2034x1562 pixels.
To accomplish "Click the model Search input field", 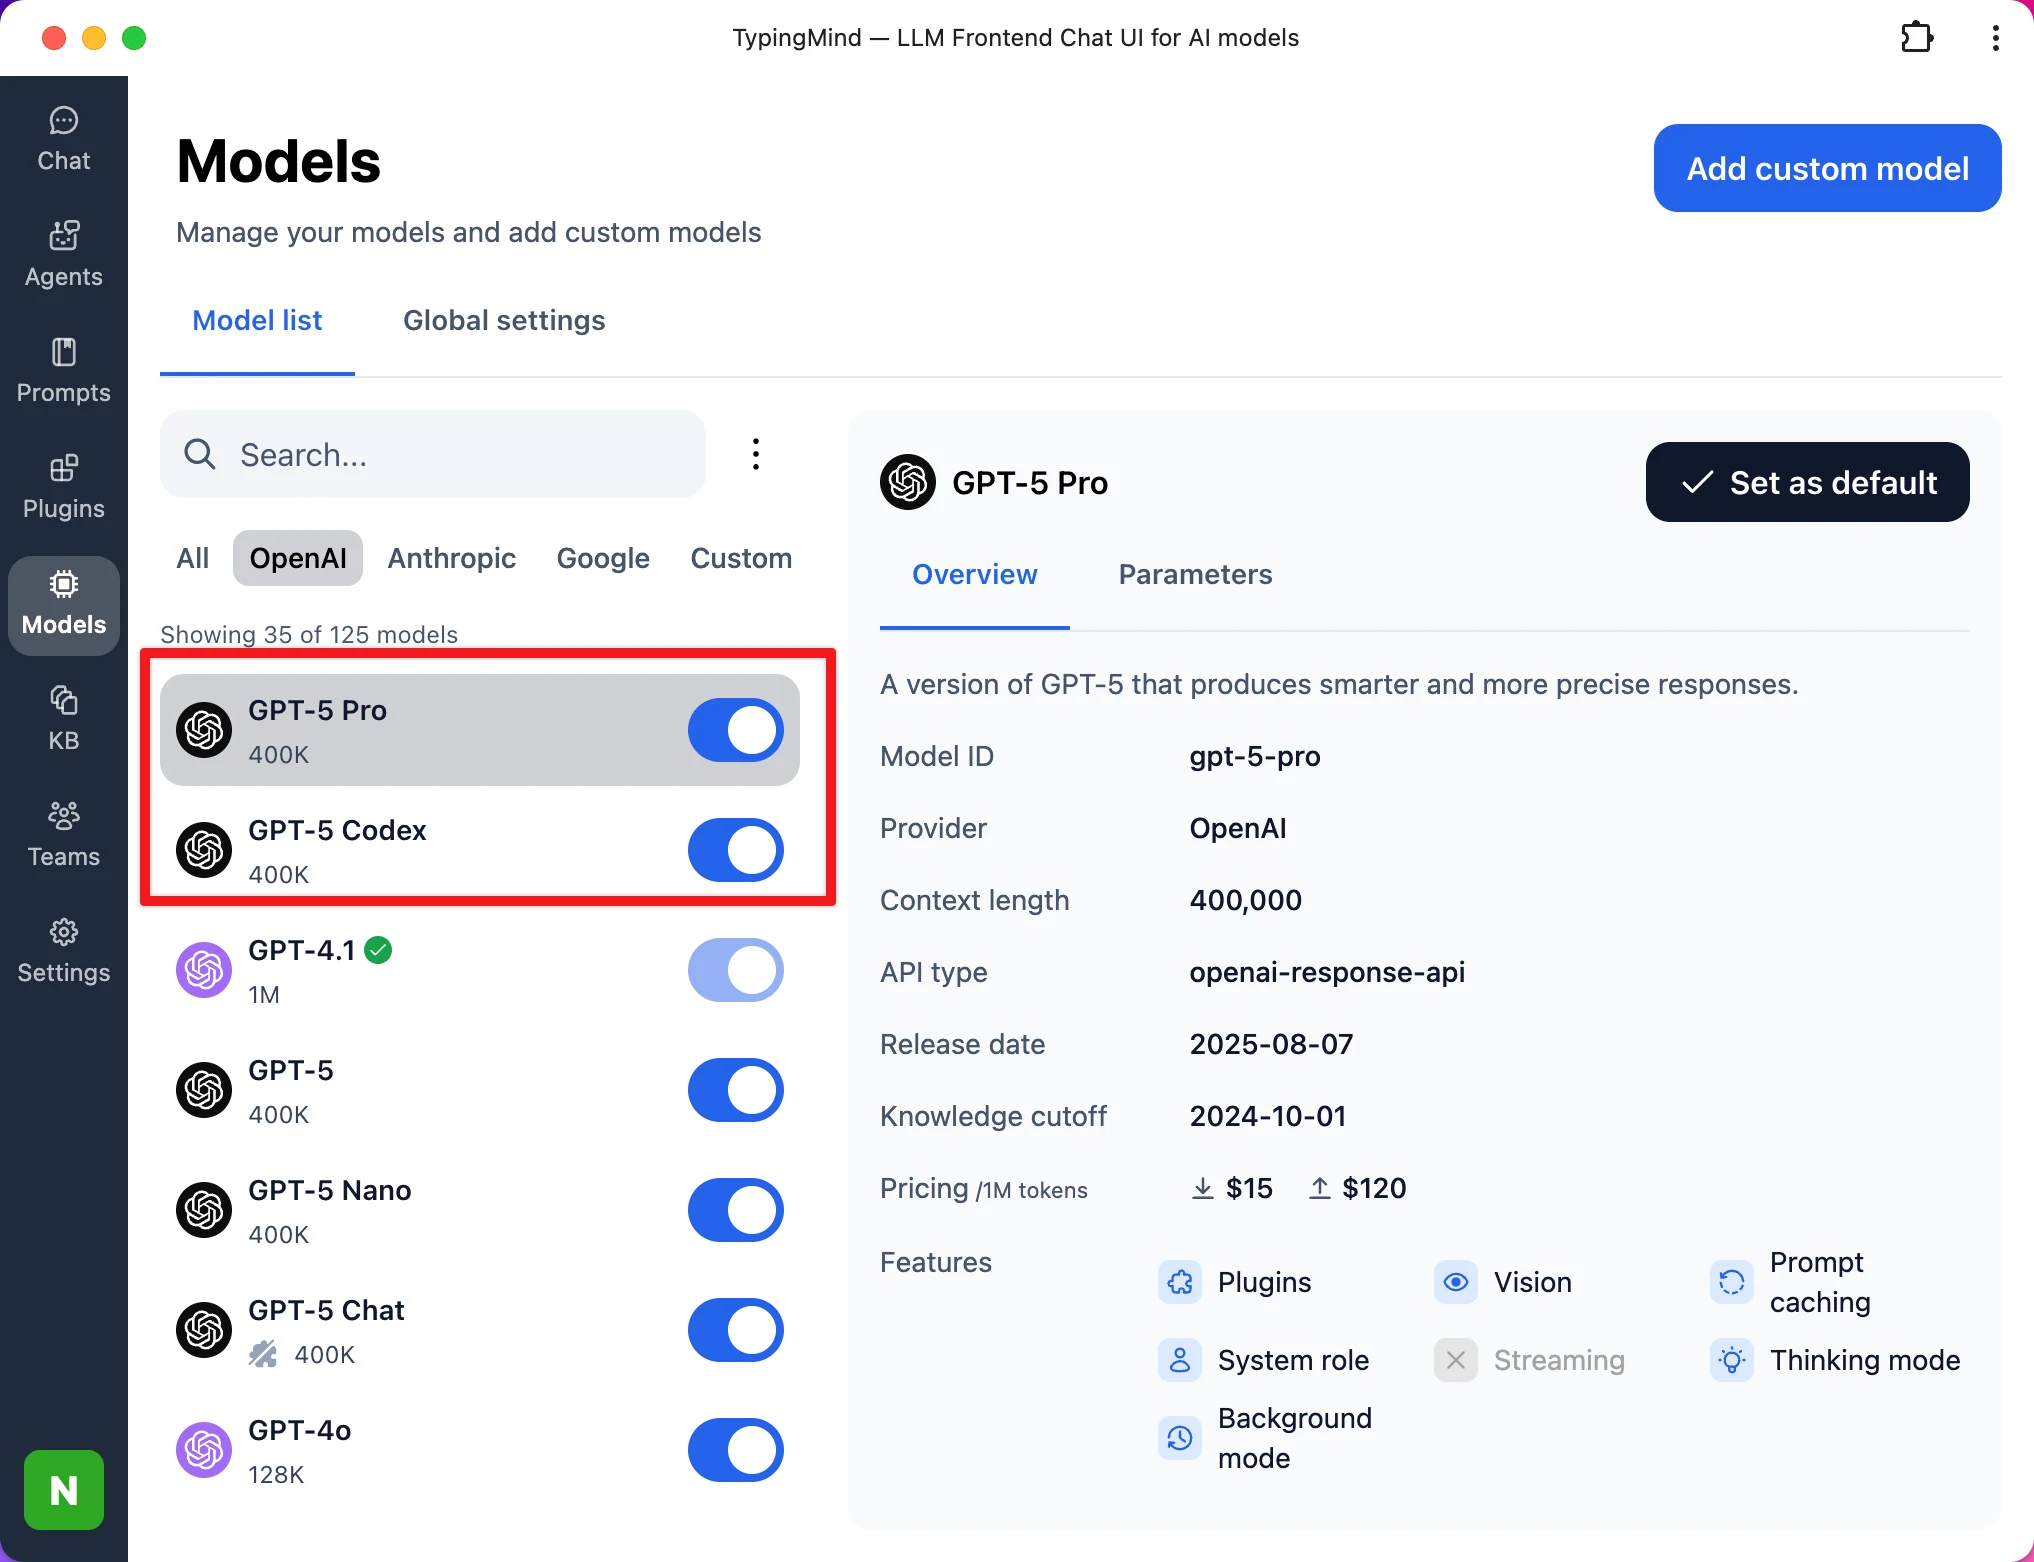I will (433, 454).
